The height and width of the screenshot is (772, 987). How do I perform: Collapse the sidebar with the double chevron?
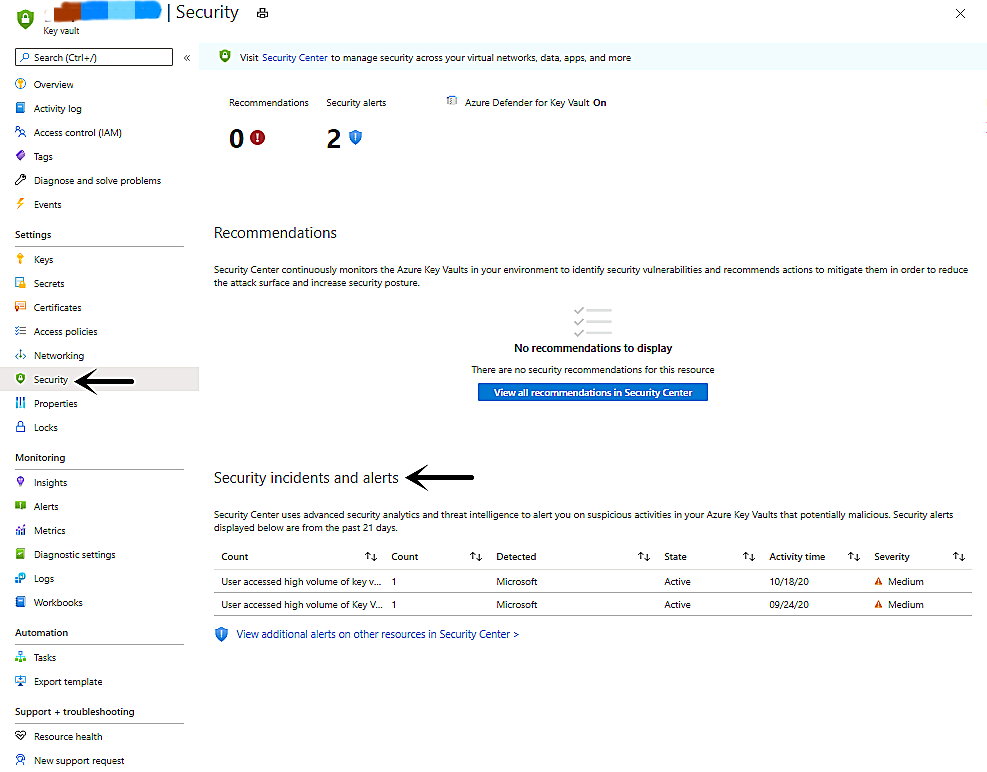[187, 58]
